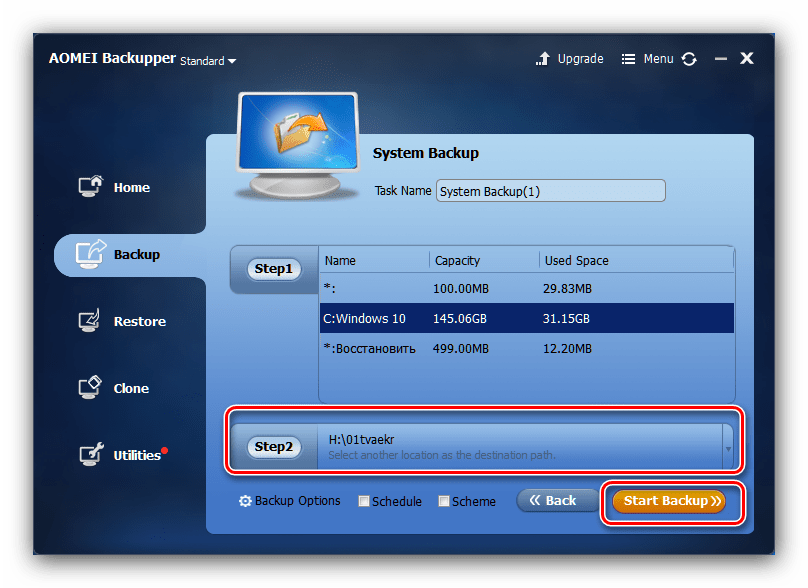Click the Upgrade arrow icon
Image resolution: width=808 pixels, height=588 pixels.
pos(544,59)
